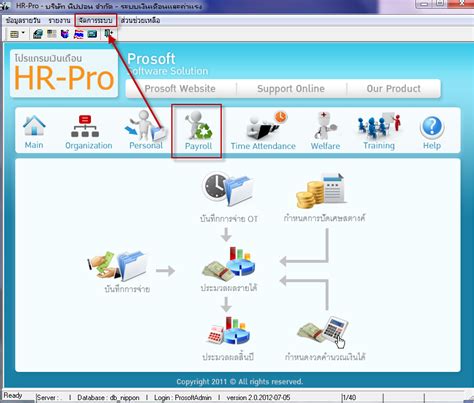Open the Welfare module
Viewport: 474px width, 403px height.
[325, 131]
